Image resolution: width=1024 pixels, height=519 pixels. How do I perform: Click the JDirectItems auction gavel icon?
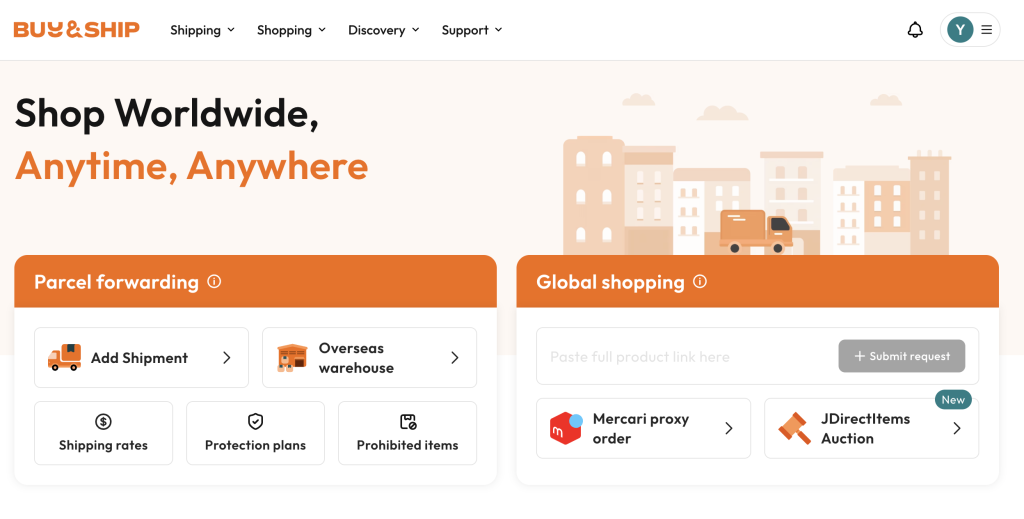tap(794, 429)
